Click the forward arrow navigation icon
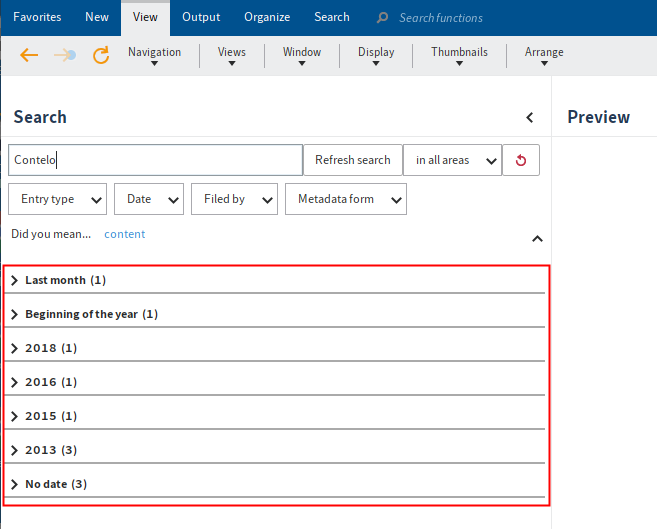Screen dimensions: 657x529 click(65, 55)
